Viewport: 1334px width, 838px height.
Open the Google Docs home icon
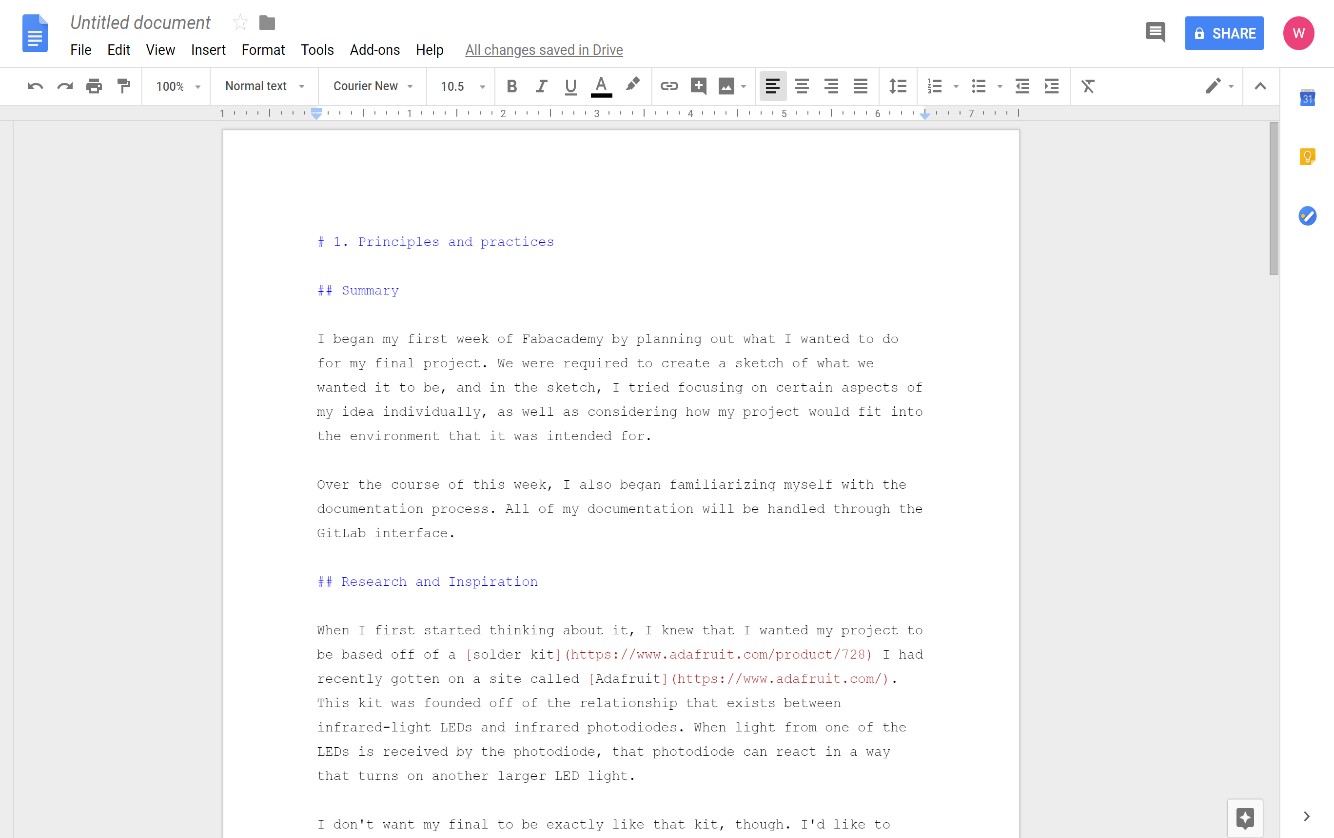click(x=35, y=33)
